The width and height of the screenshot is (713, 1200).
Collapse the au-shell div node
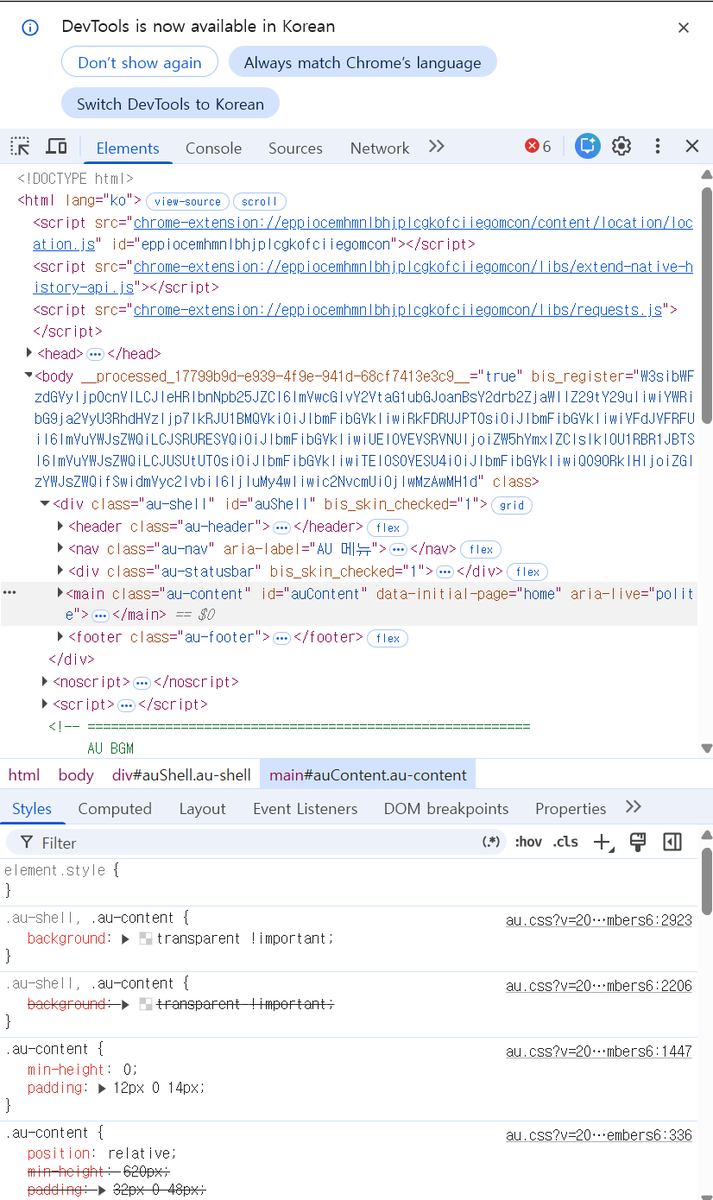45,505
